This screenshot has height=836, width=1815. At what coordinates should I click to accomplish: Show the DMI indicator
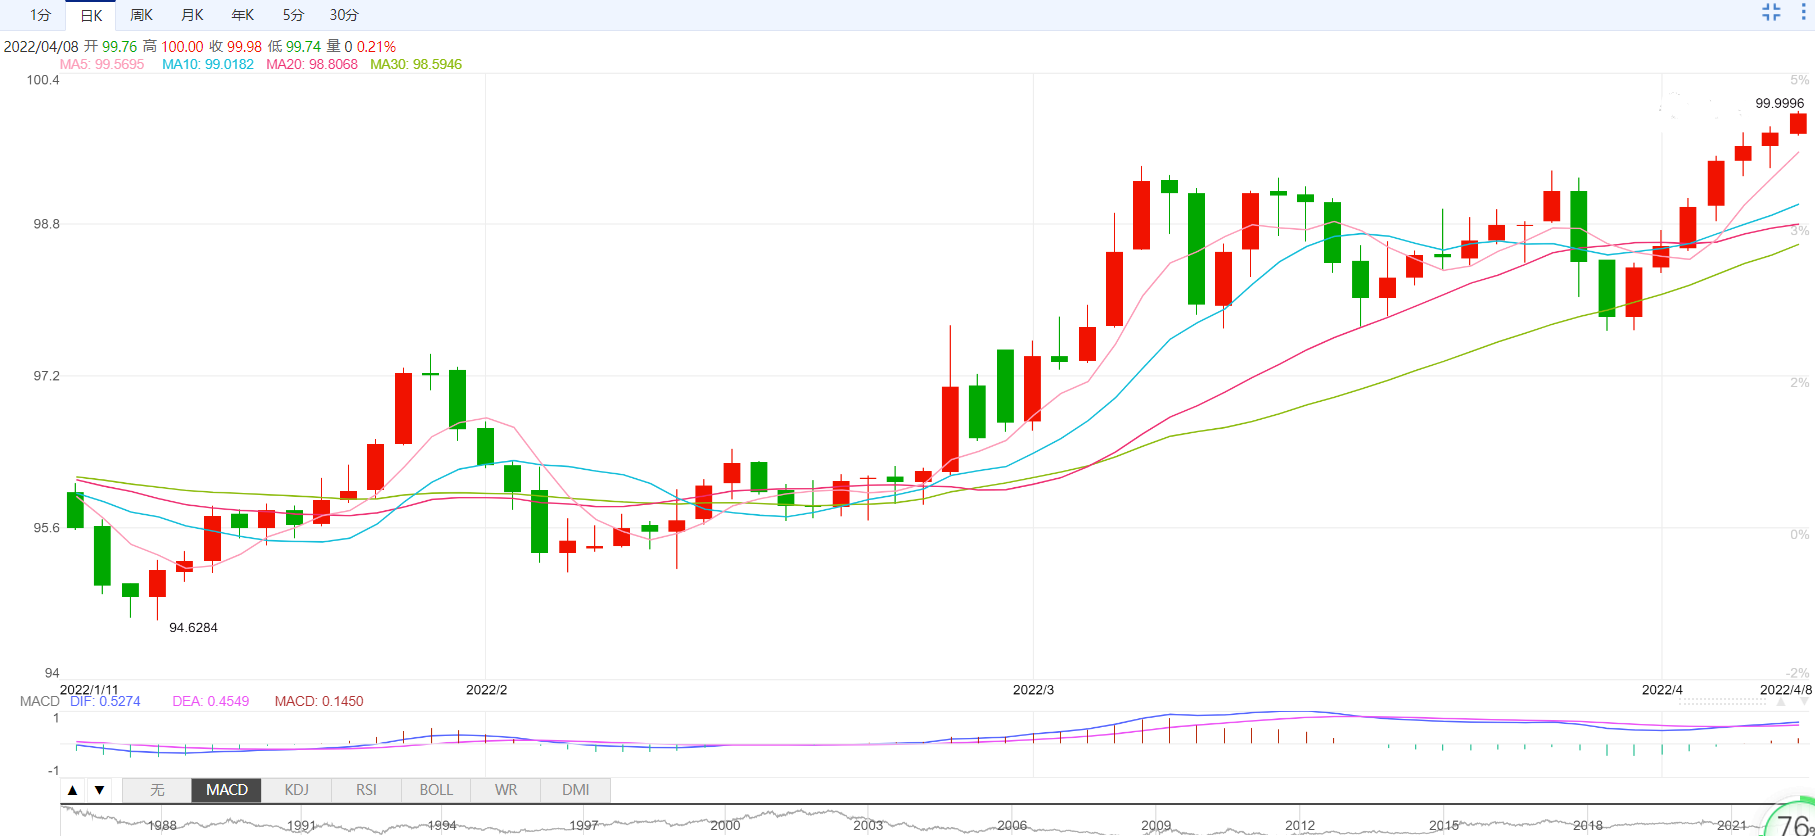[576, 790]
